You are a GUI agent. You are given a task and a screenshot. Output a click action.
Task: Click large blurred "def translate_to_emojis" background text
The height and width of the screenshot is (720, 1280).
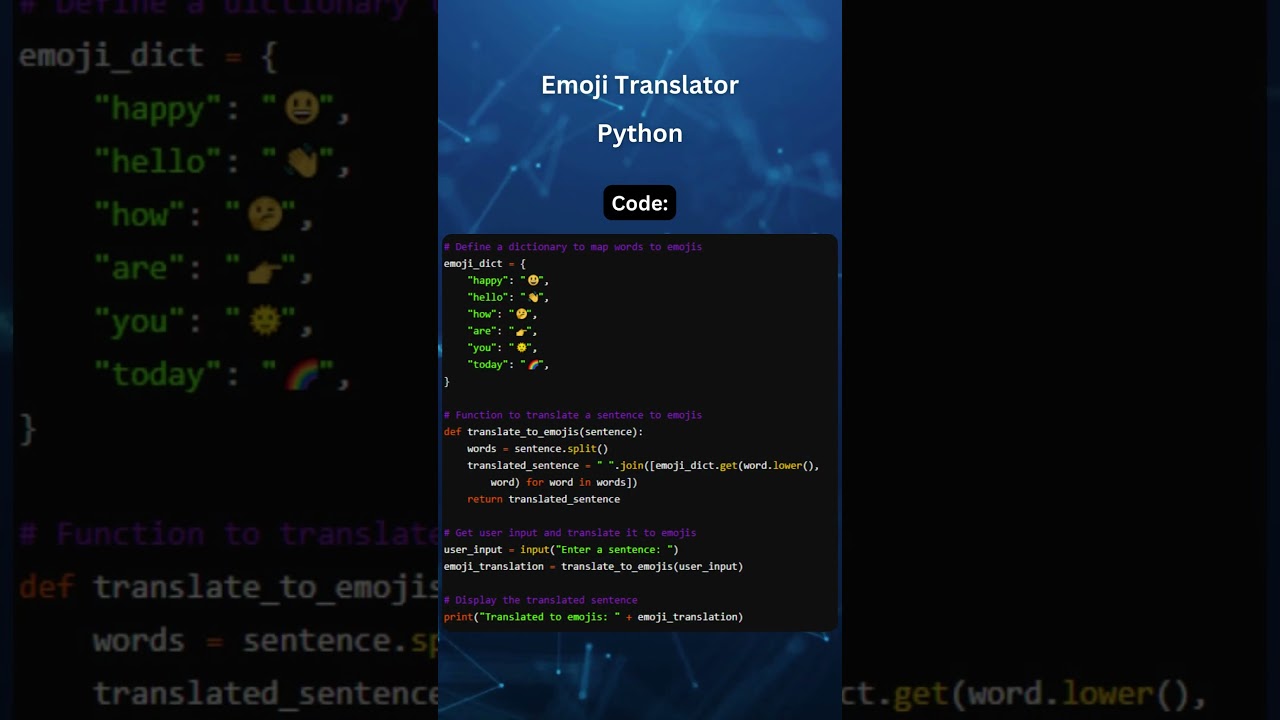click(x=229, y=587)
